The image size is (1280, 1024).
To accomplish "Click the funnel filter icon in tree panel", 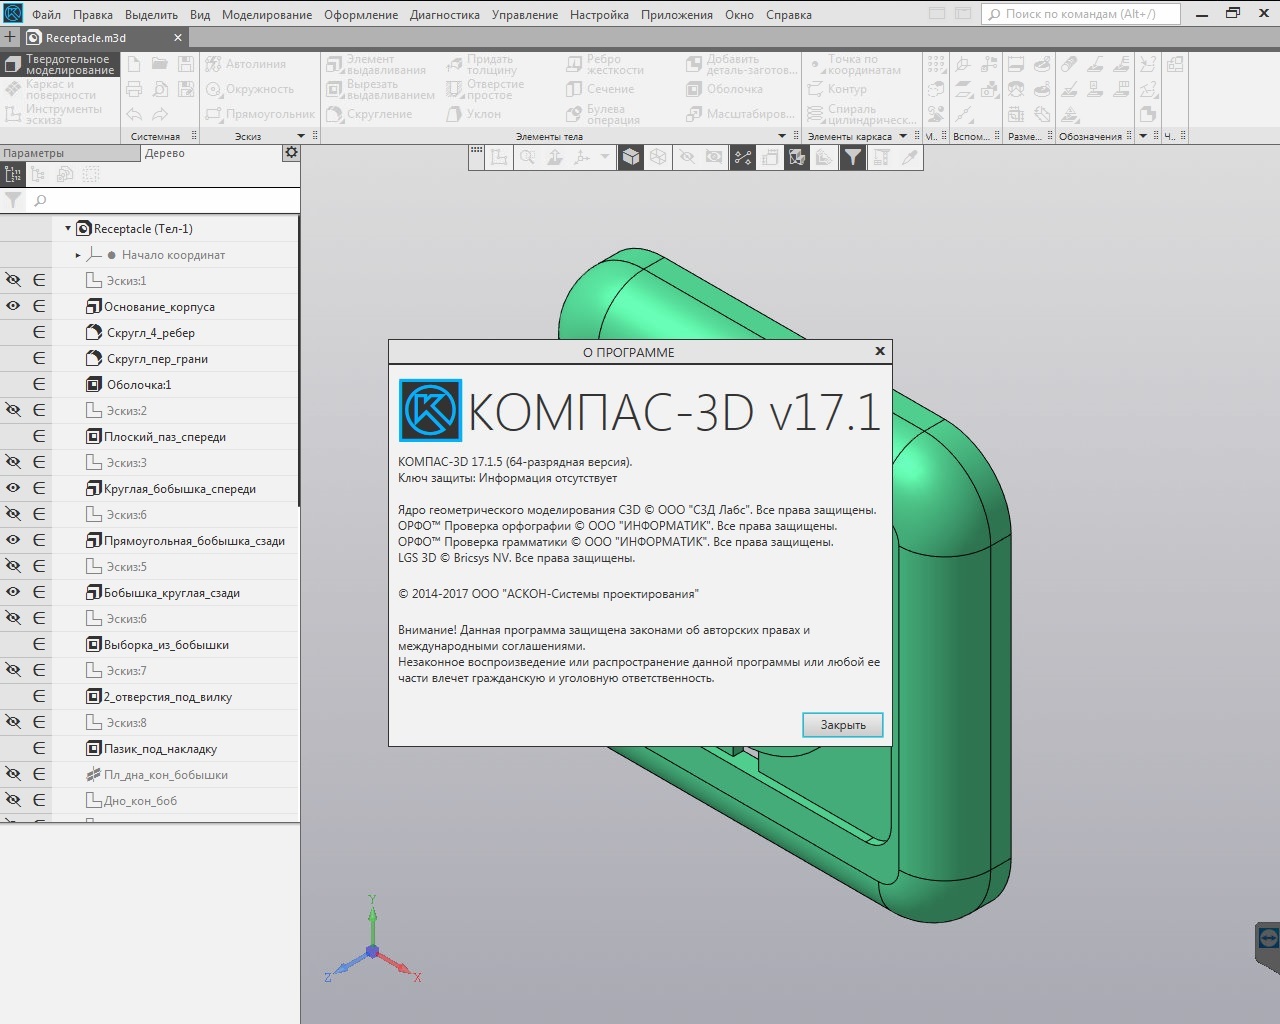I will click(x=13, y=200).
